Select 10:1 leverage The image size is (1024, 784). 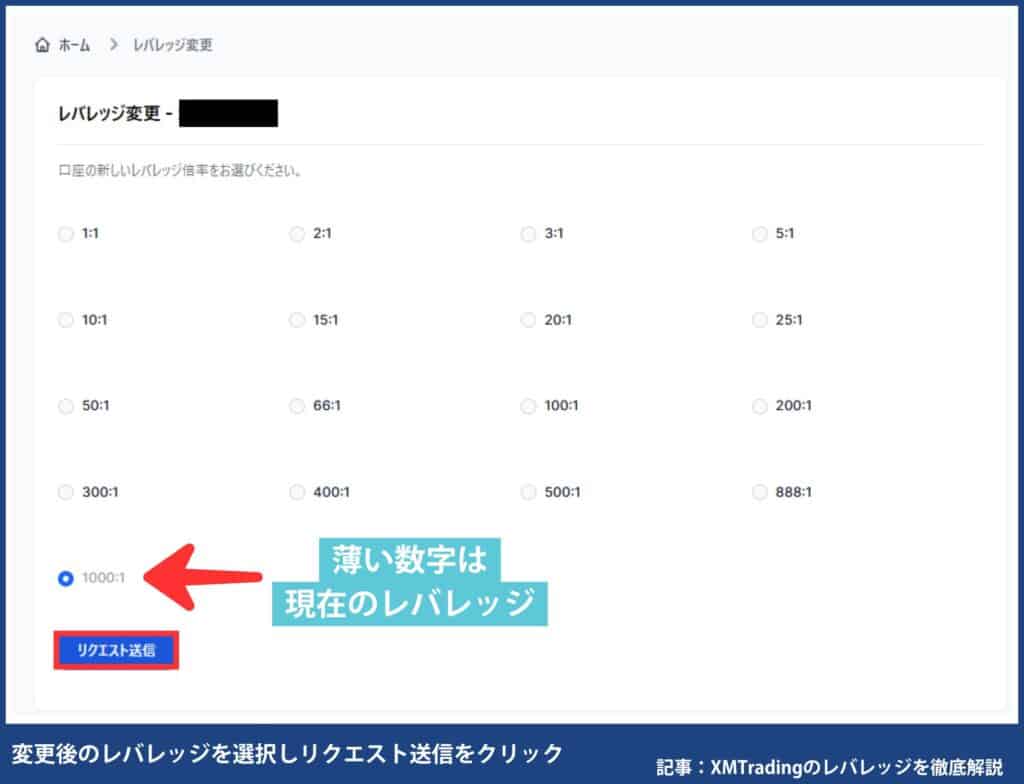[x=65, y=320]
